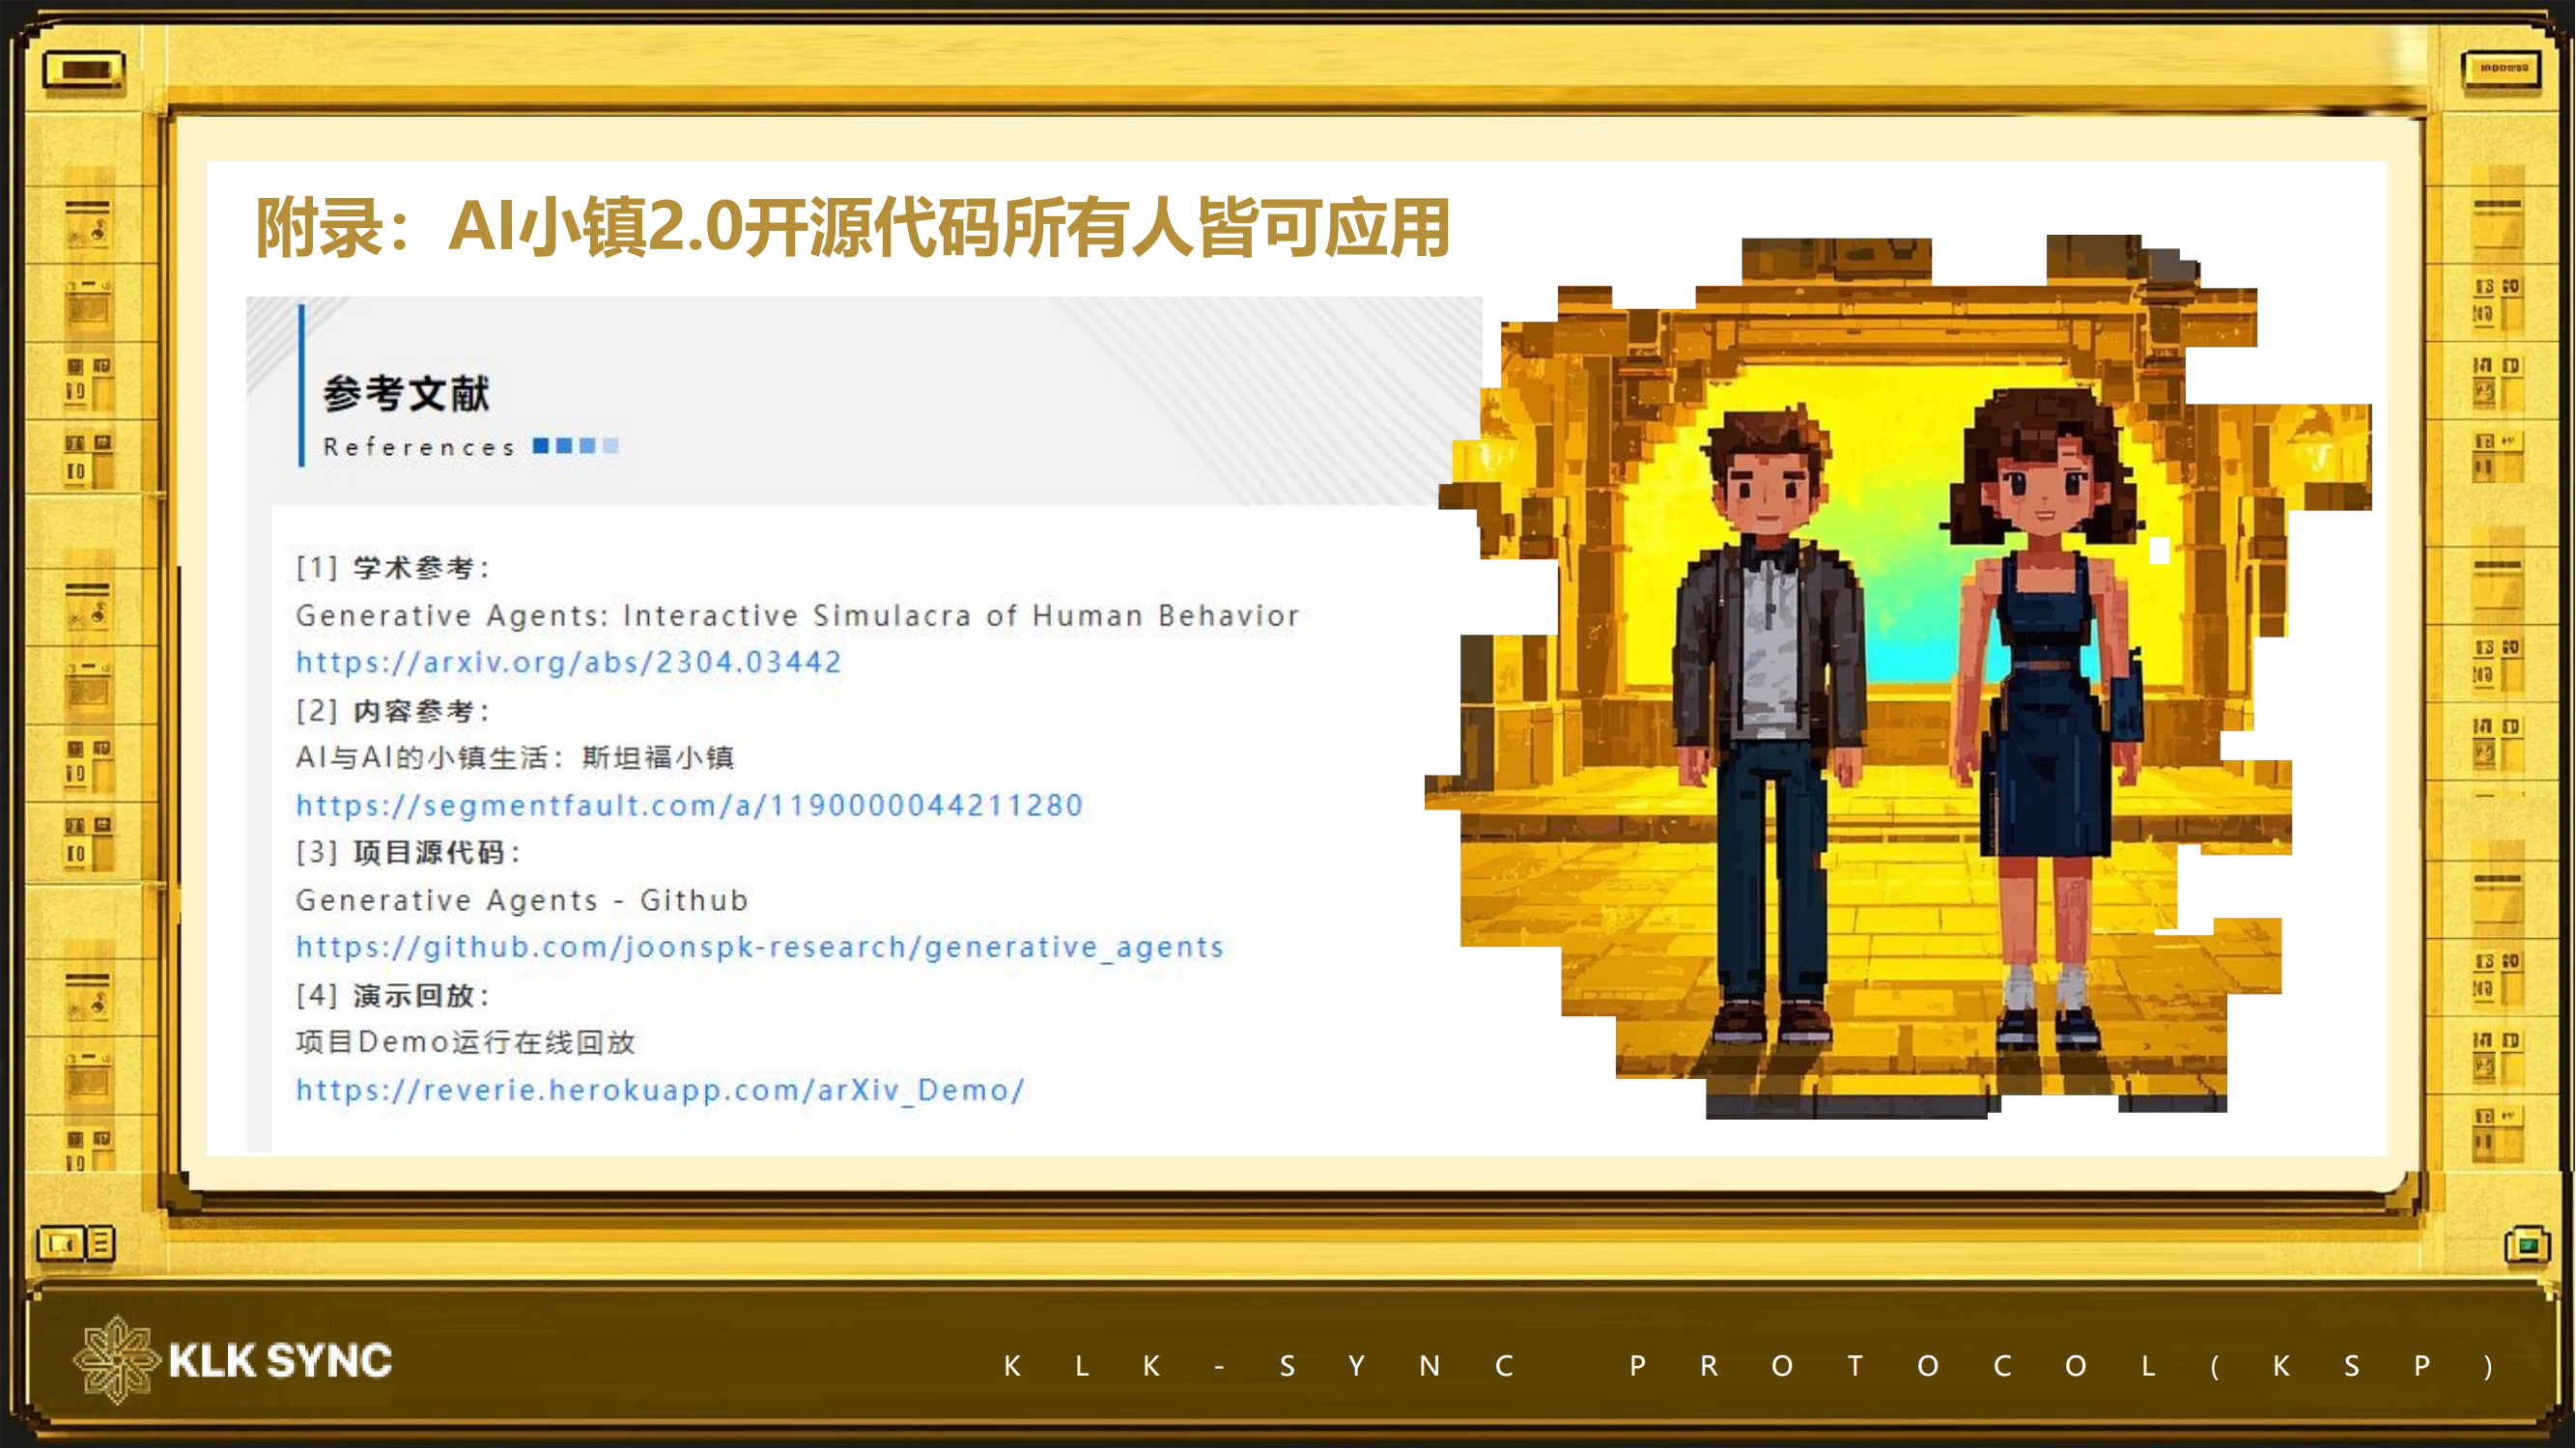Open the github joonspk-research generative_agents link
This screenshot has height=1449, width=2576.
click(x=760, y=947)
